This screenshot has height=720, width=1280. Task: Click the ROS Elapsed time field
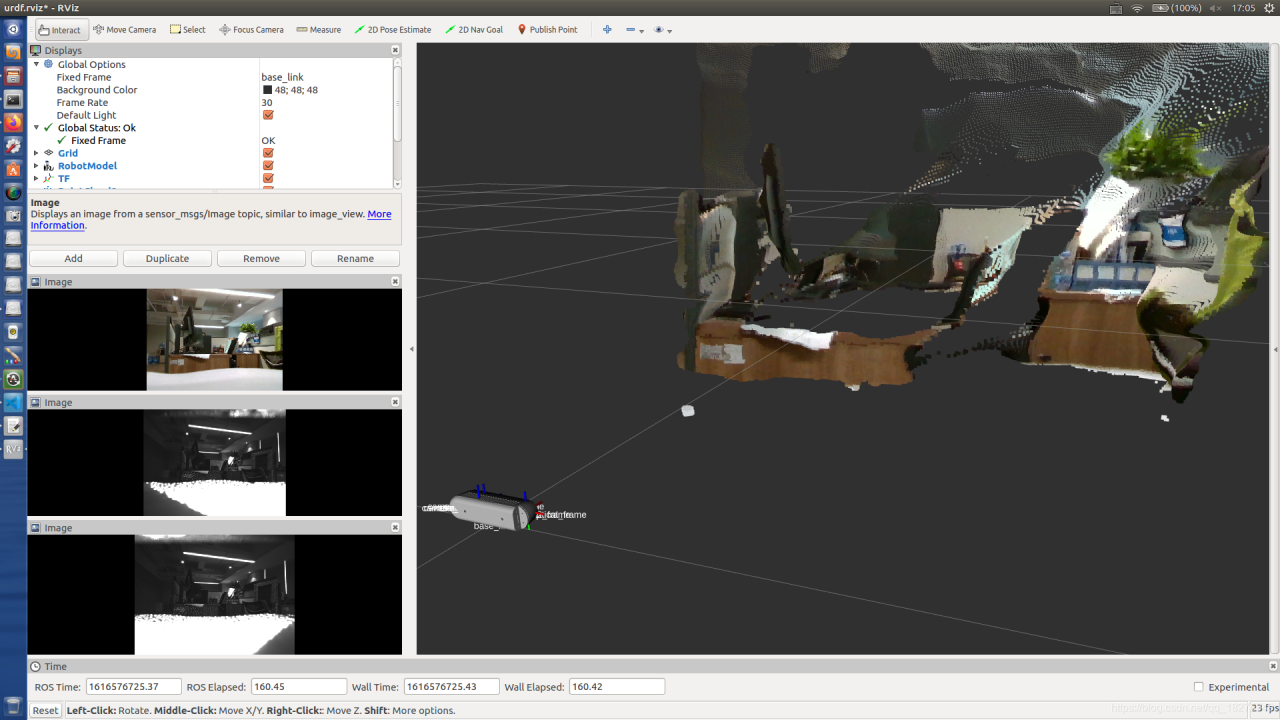[x=298, y=687]
